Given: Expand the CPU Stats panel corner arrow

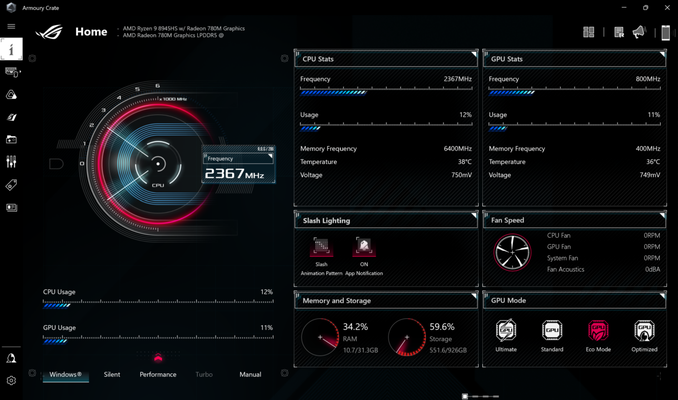Looking at the screenshot, I should click(474, 54).
